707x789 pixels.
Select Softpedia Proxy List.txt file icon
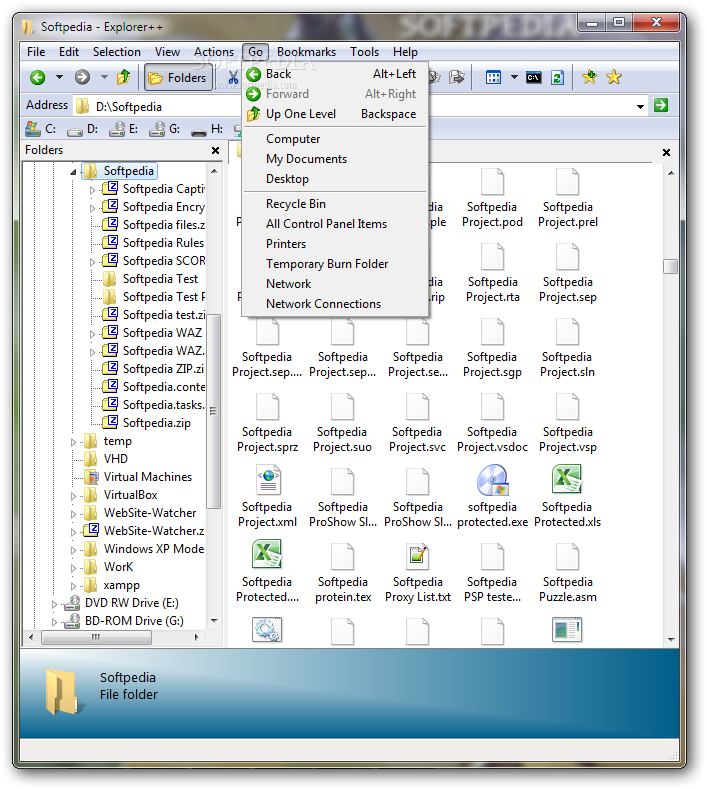(x=418, y=557)
